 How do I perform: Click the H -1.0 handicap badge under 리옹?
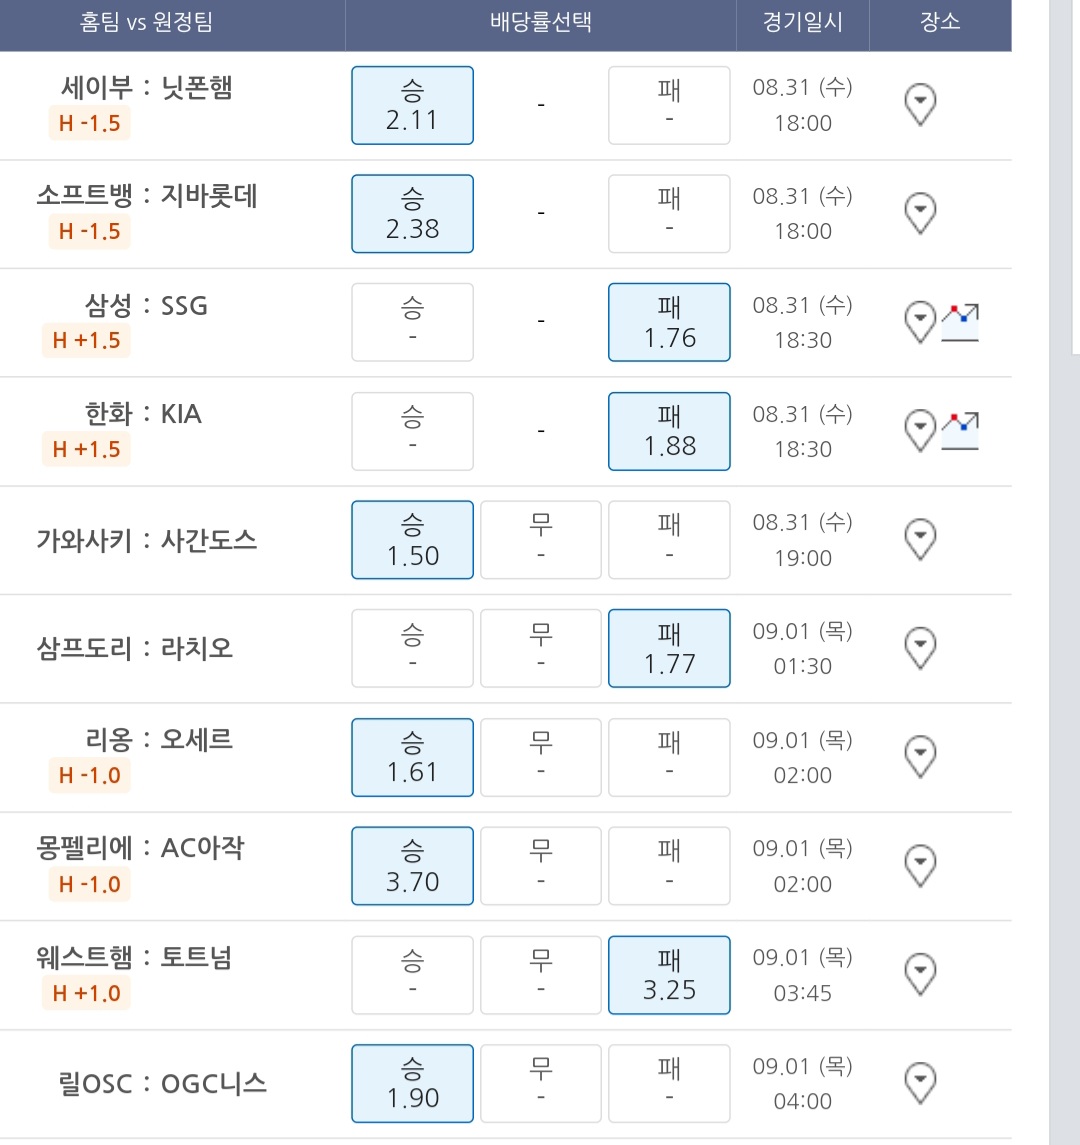click(x=89, y=775)
